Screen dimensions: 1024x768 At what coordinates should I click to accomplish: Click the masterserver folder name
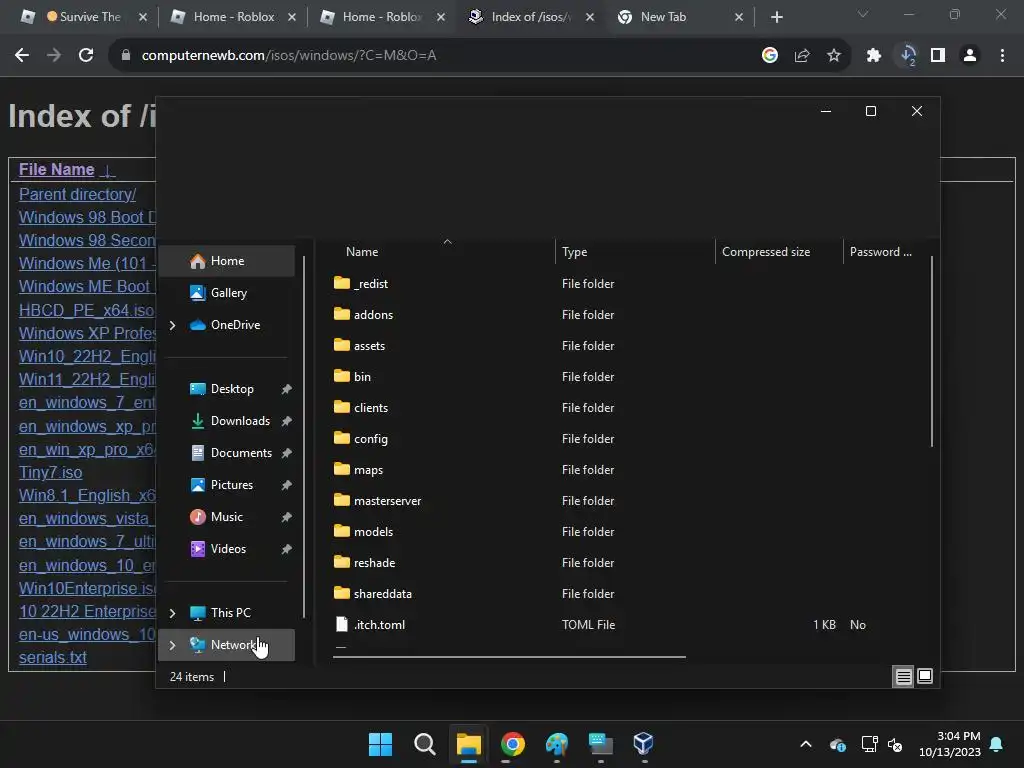387,501
